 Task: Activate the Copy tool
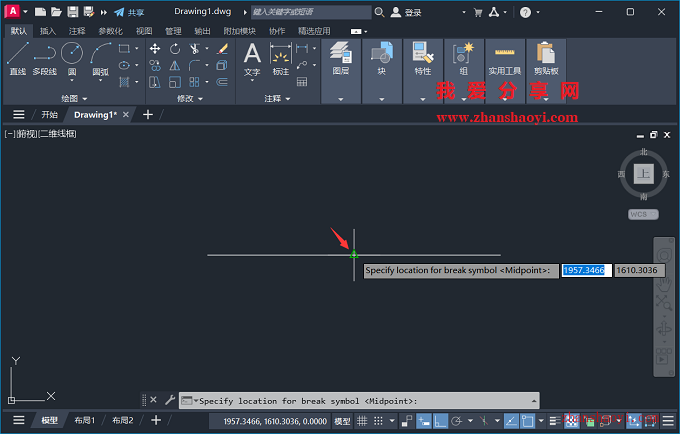155,65
